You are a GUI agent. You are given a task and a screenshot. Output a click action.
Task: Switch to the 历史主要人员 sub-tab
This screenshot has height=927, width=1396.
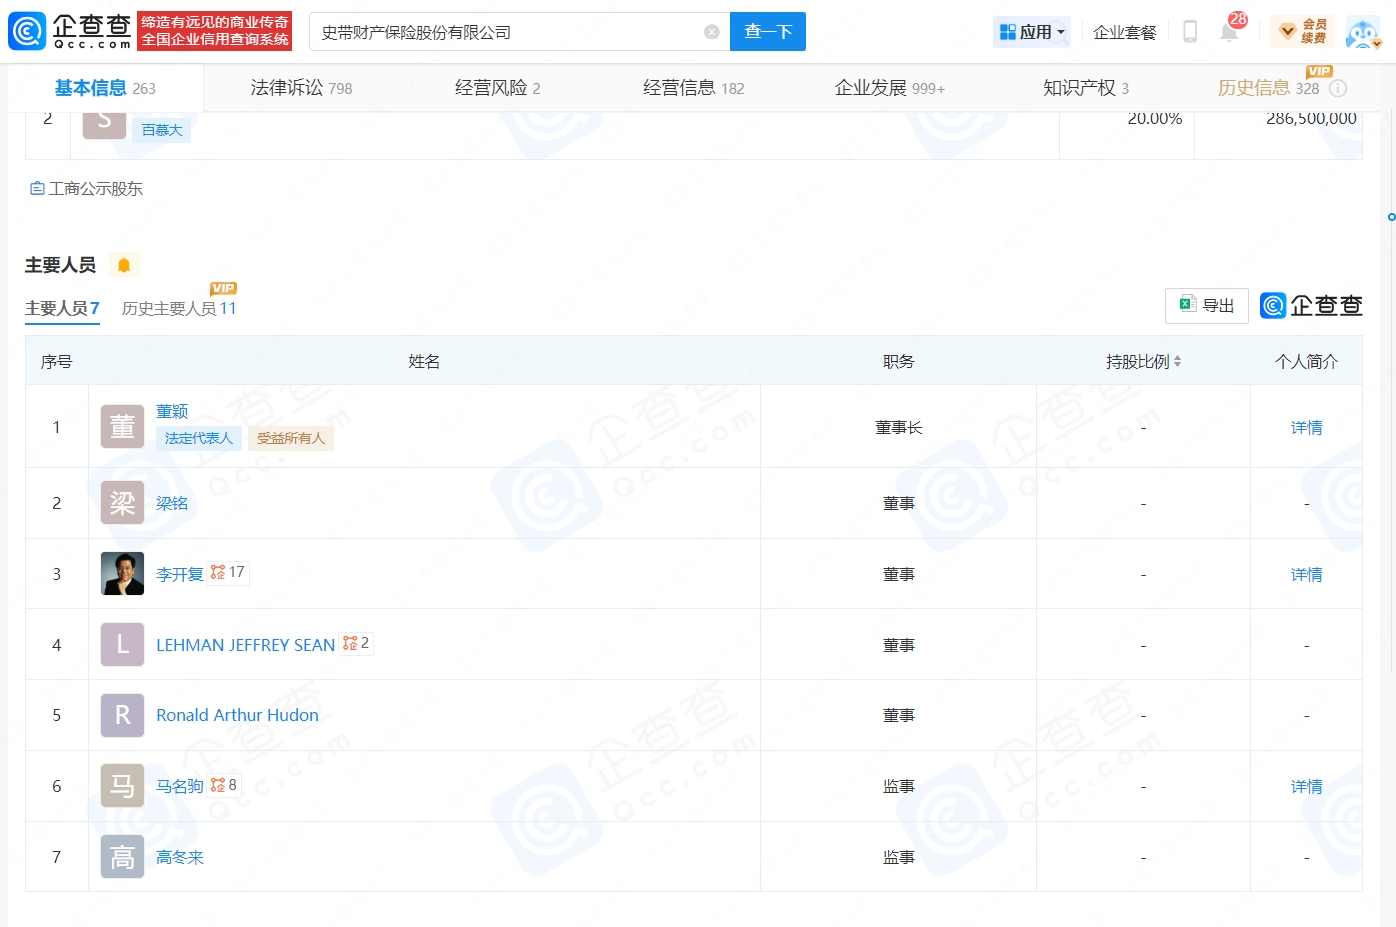[x=178, y=308]
